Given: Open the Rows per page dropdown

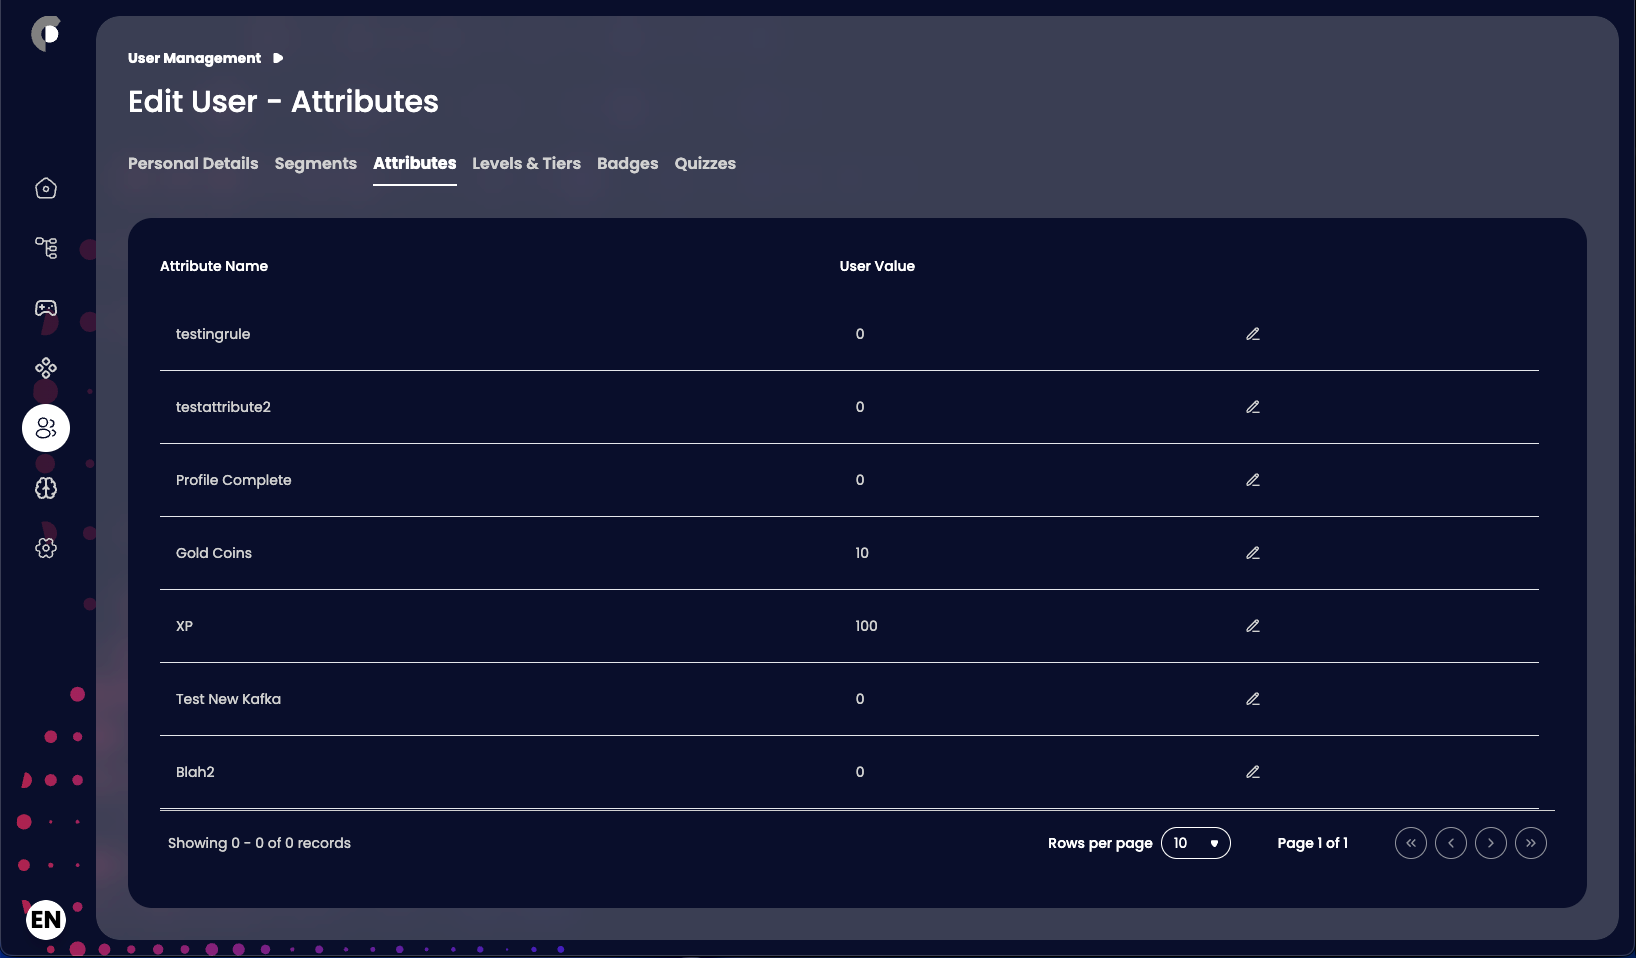Looking at the screenshot, I should point(1196,843).
